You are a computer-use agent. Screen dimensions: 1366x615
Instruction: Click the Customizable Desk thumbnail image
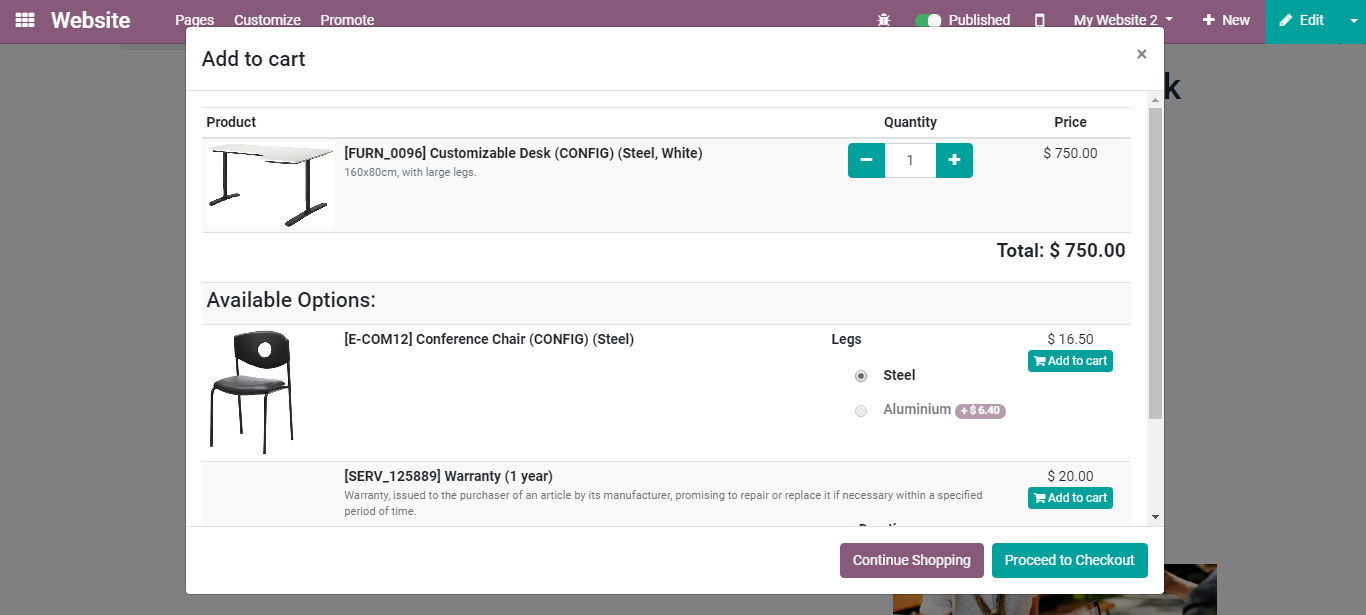click(270, 185)
